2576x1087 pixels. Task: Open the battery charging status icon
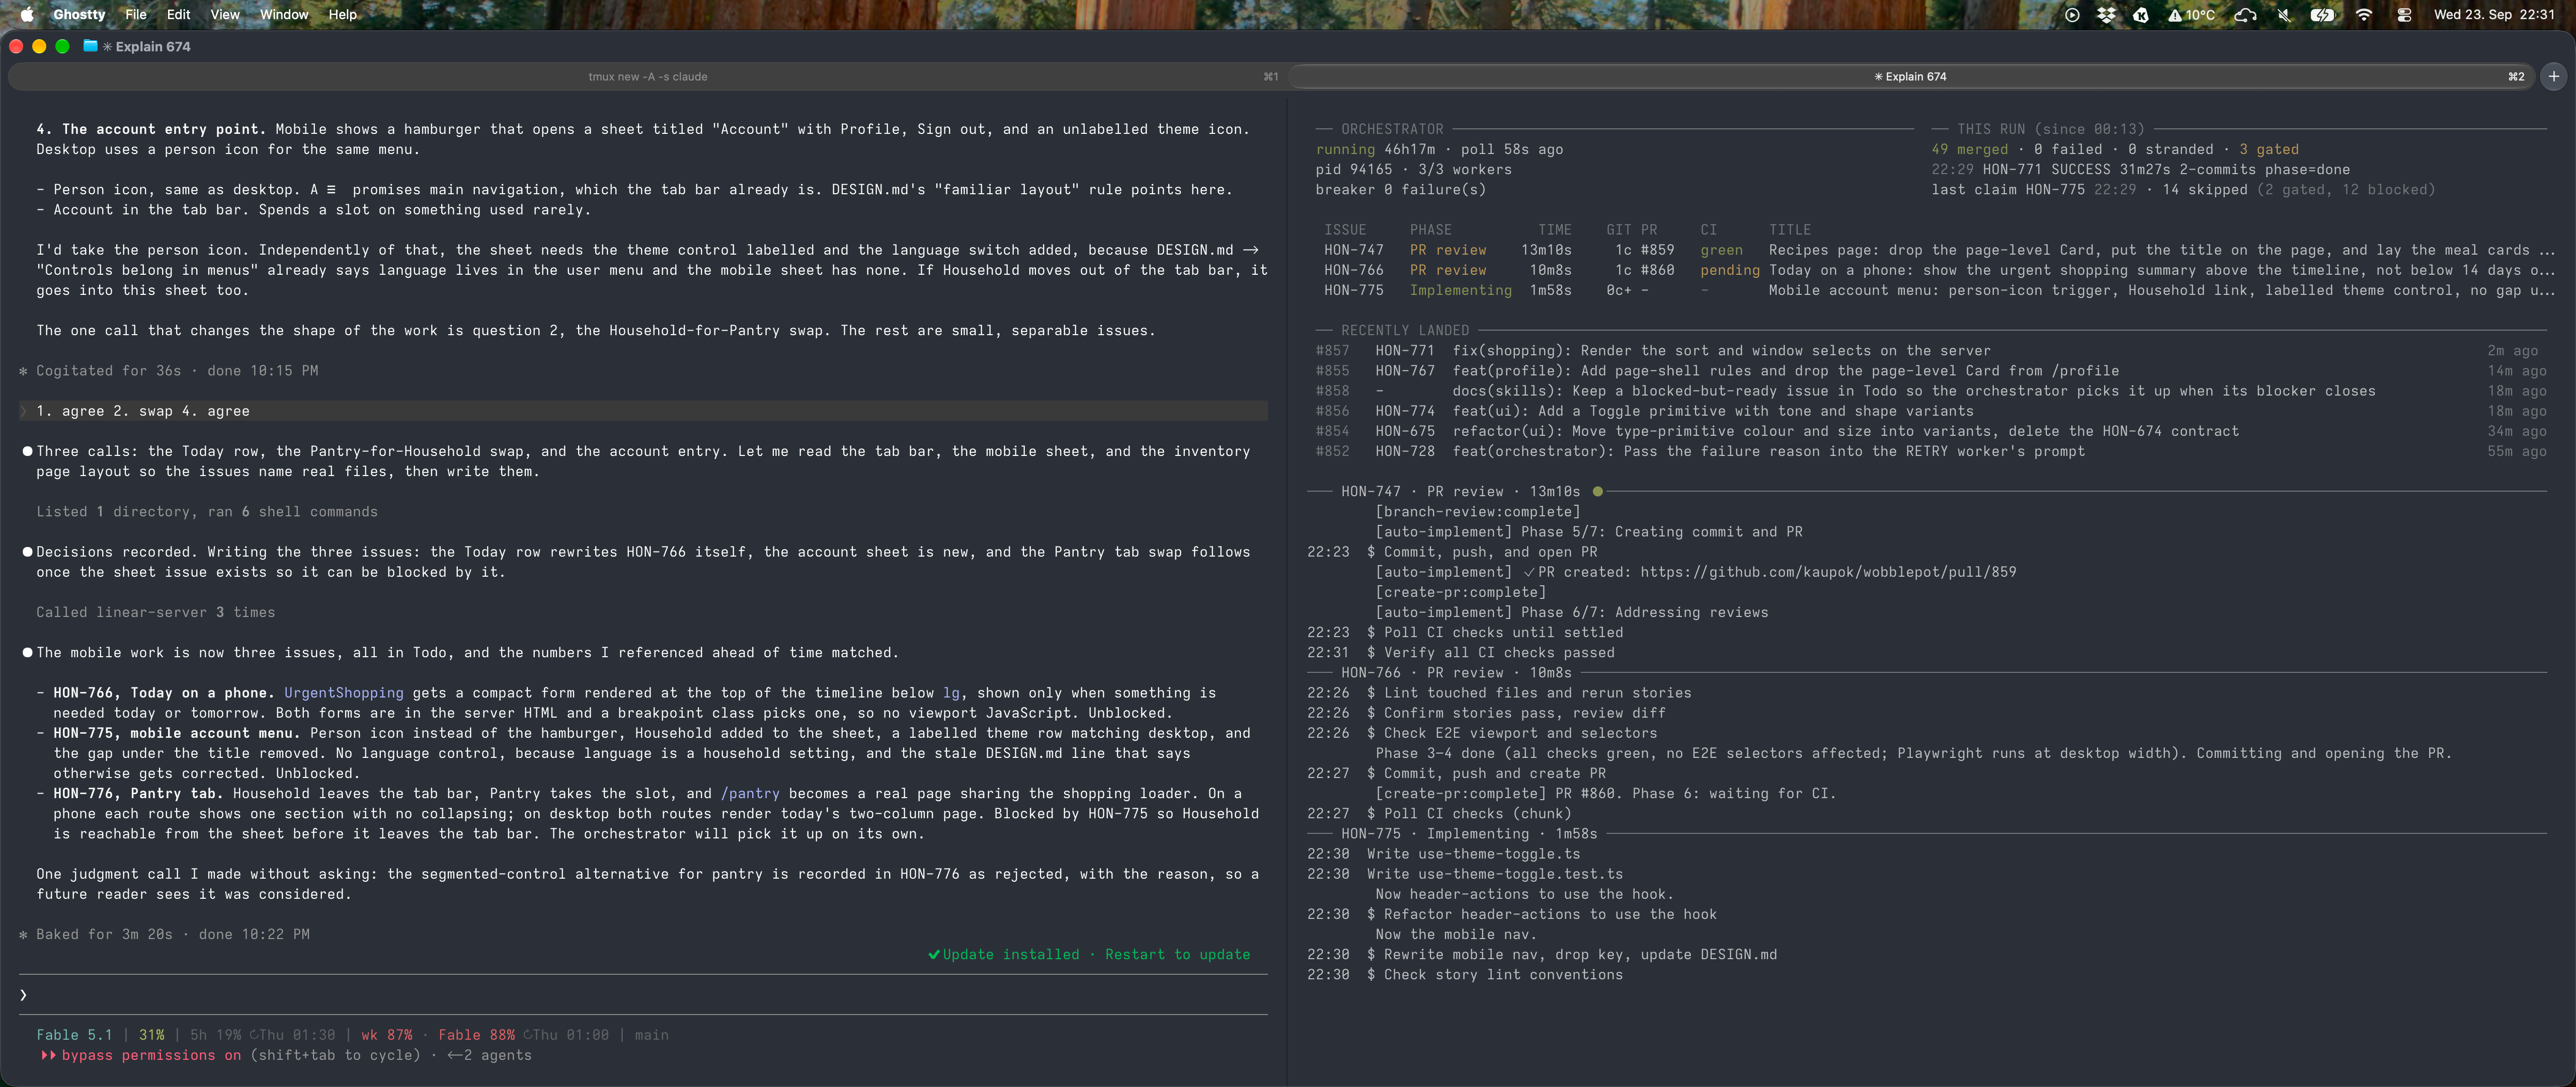[2322, 14]
